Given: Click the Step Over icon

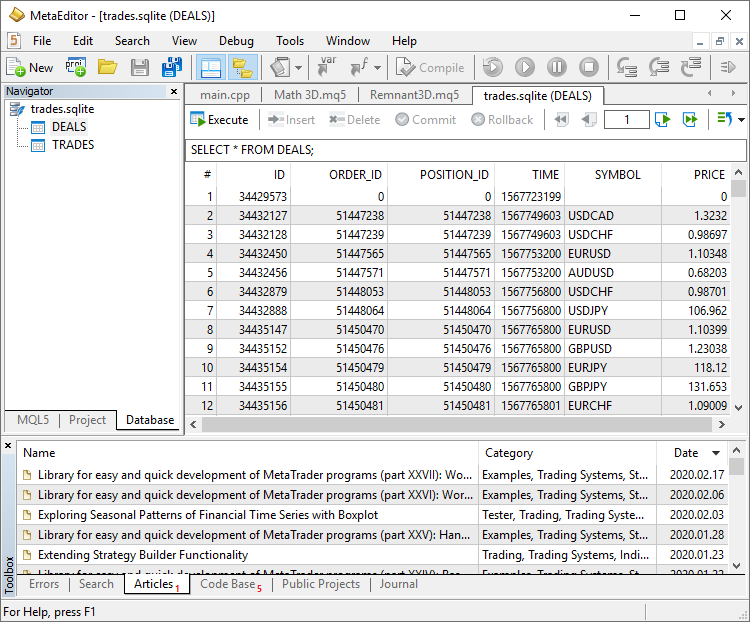Looking at the screenshot, I should [x=659, y=67].
